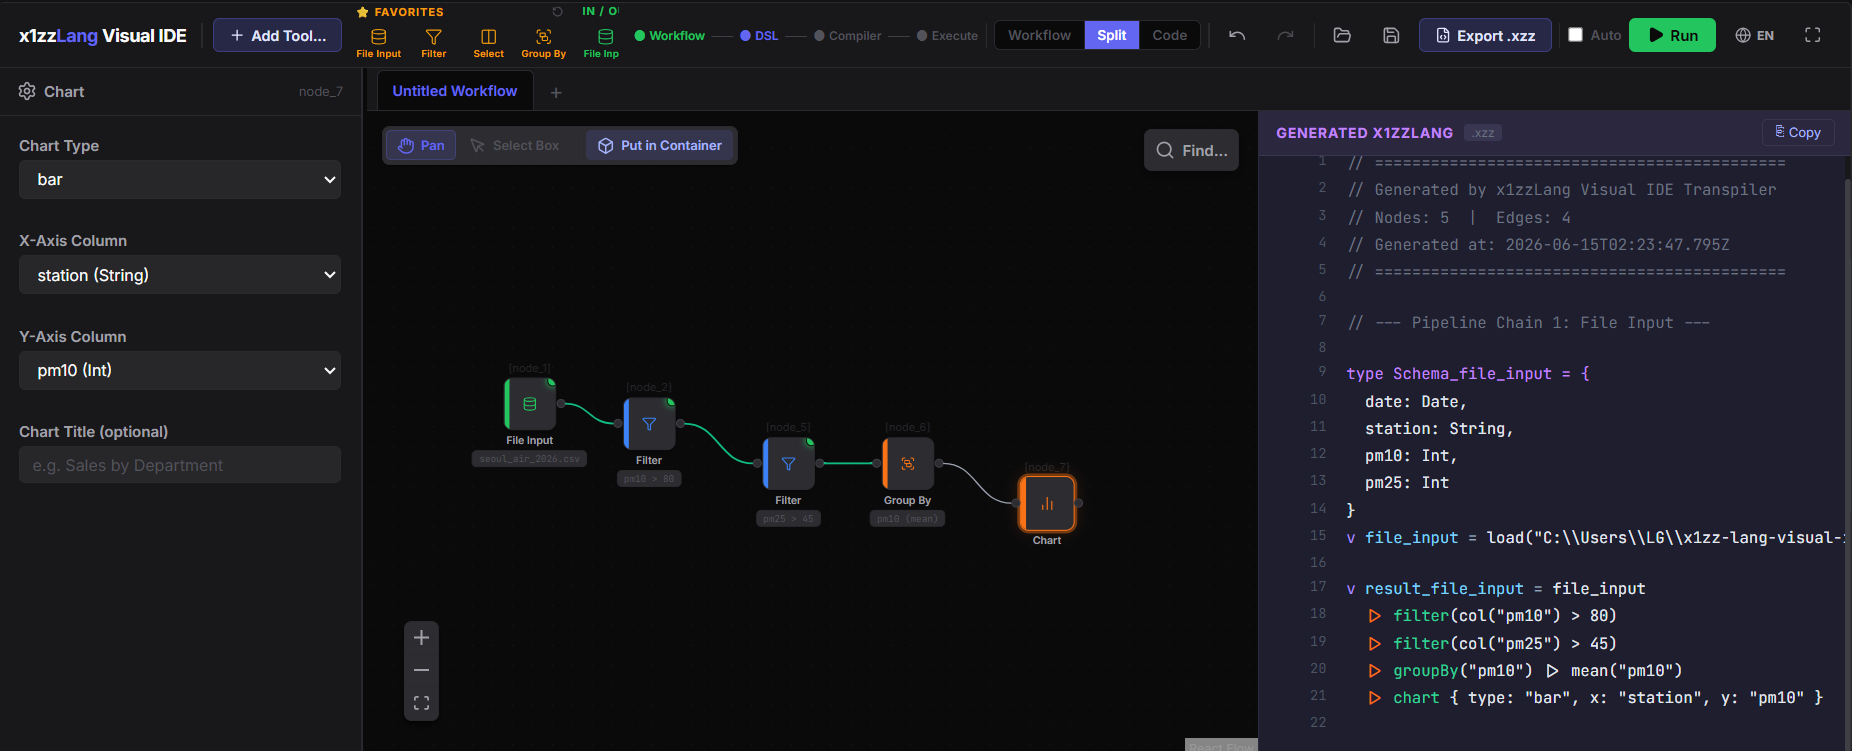Image resolution: width=1852 pixels, height=751 pixels.
Task: Toggle the Auto run checkbox
Action: click(1575, 35)
